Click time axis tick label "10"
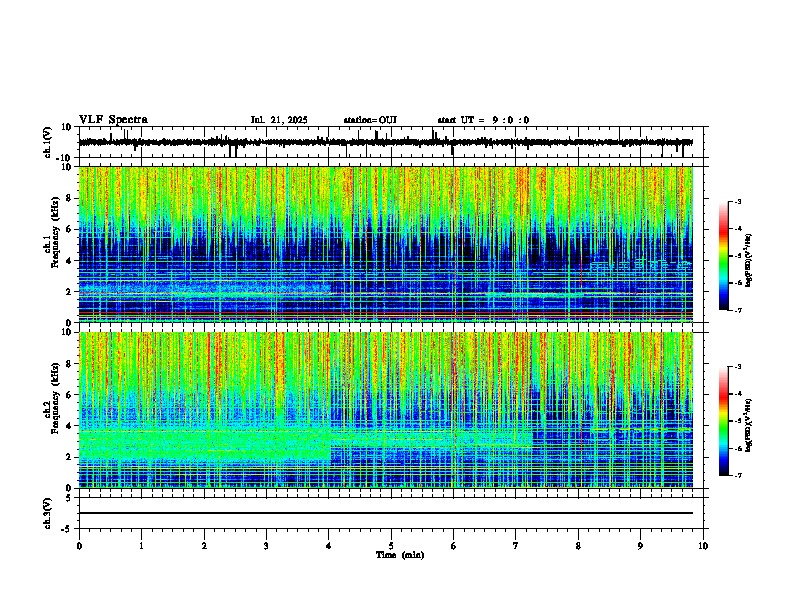Viewport: 792px width, 612px height. point(703,546)
